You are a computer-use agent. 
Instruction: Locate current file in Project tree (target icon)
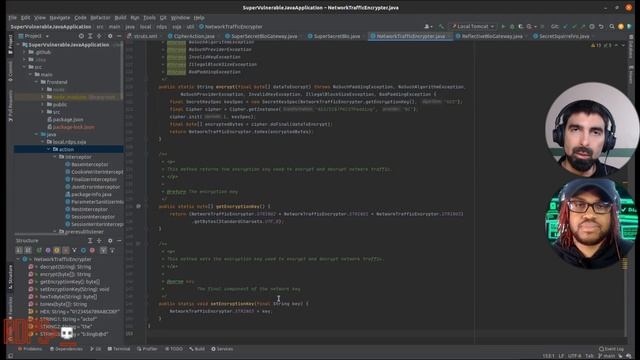[x=81, y=36]
